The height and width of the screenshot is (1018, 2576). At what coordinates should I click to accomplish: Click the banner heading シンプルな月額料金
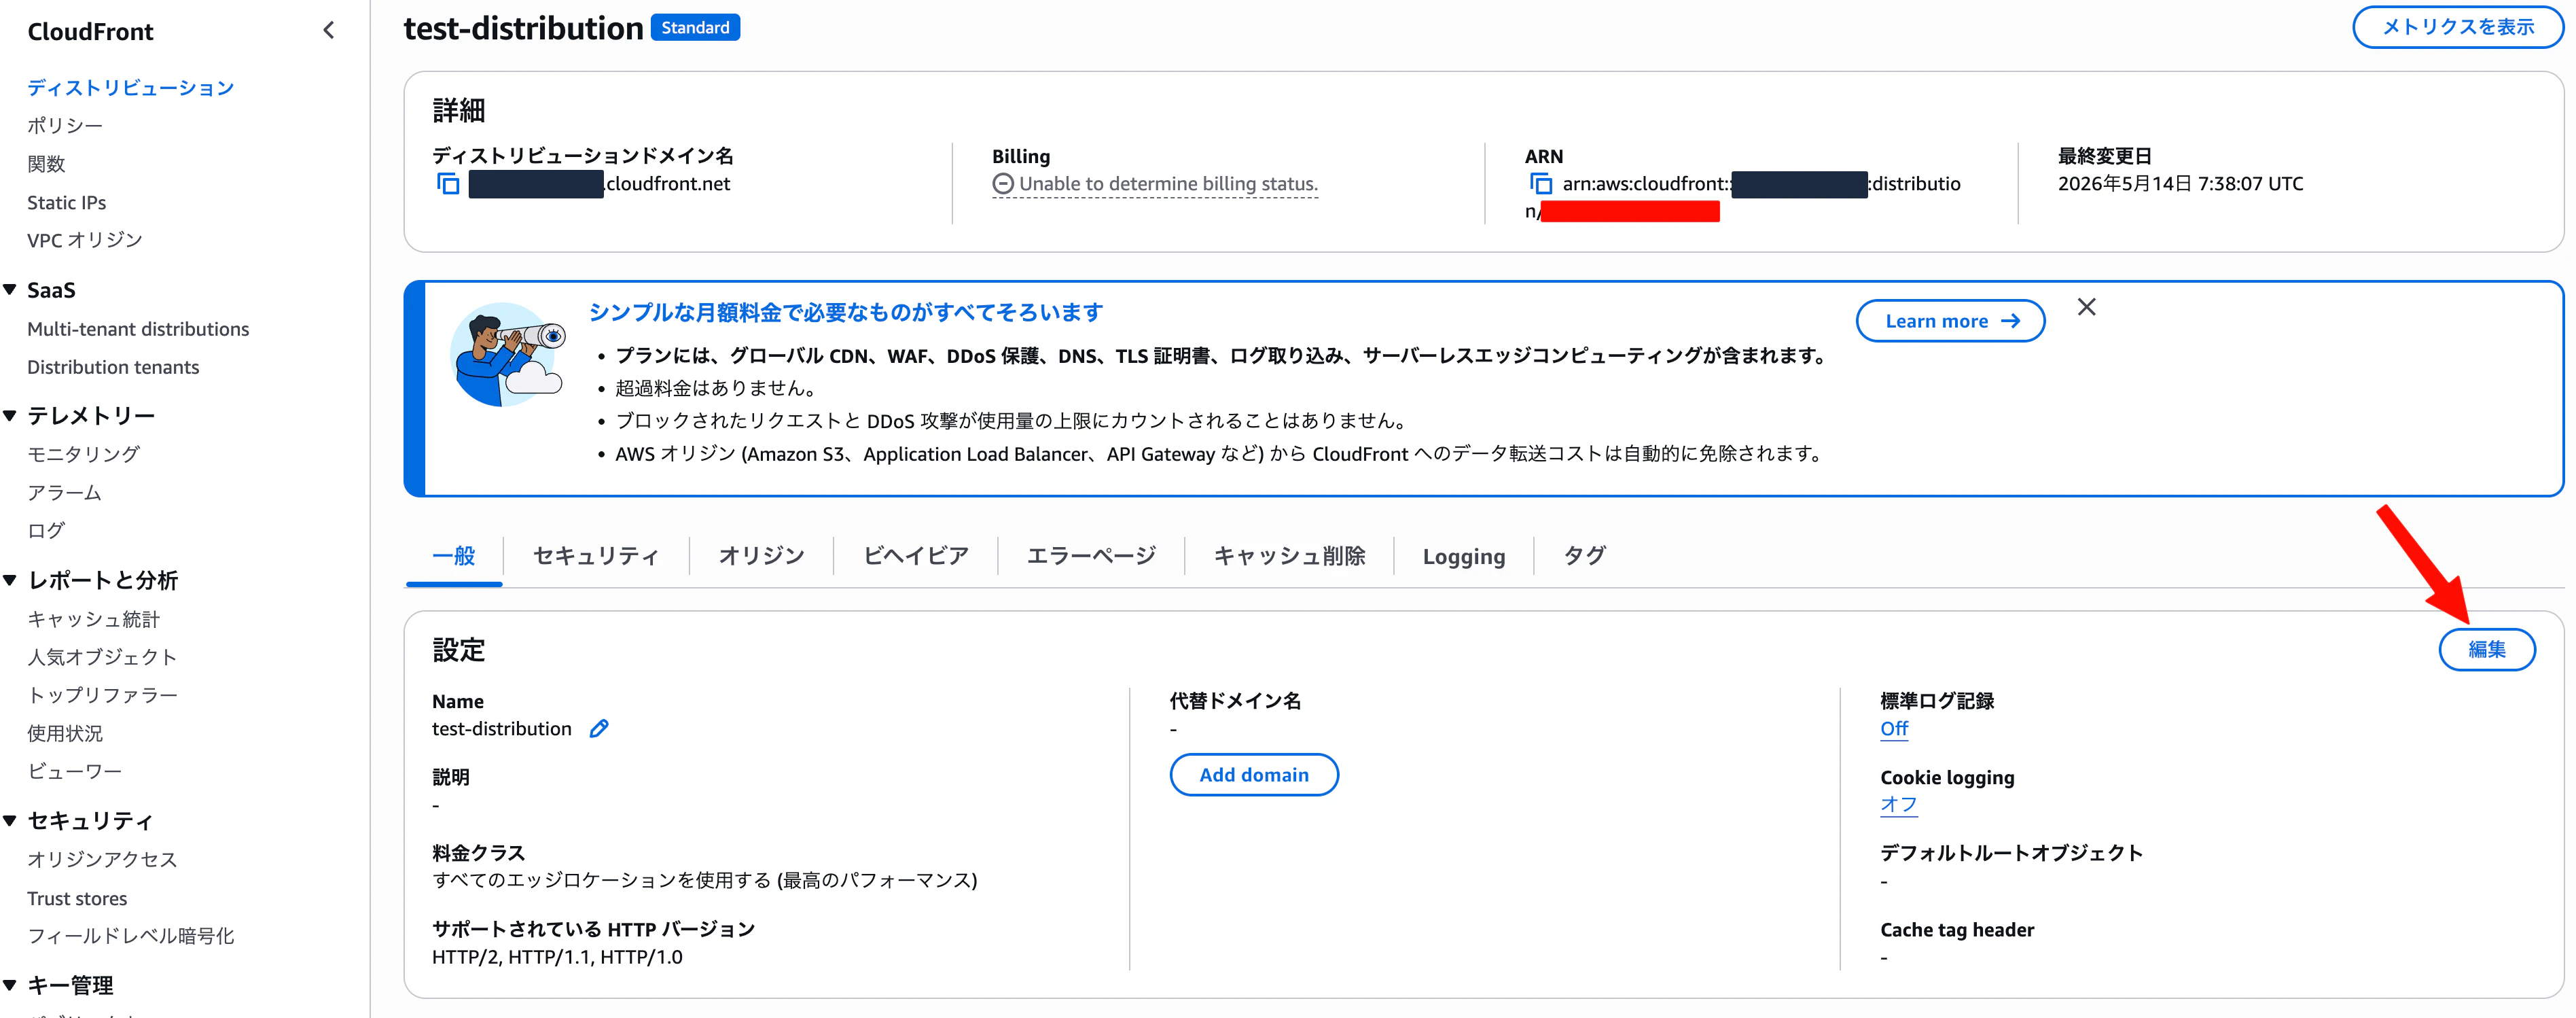click(x=845, y=312)
